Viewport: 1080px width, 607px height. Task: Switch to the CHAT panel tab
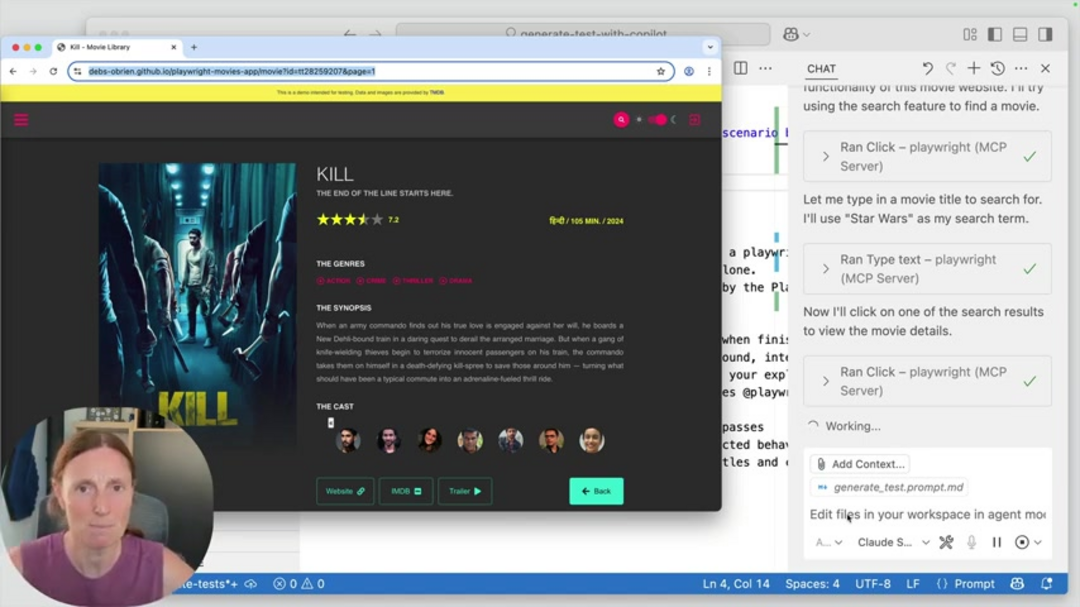click(x=821, y=69)
